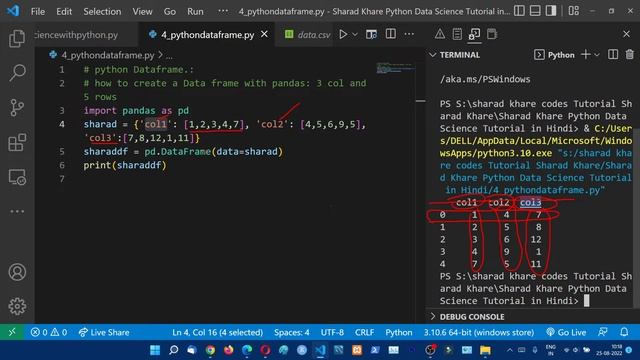Open notifications bell
This screenshot has height=360, width=640.
coord(624,332)
